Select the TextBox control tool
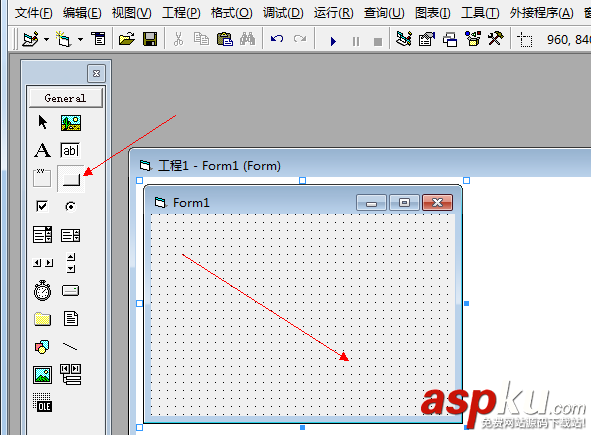This screenshot has height=435, width=591. point(70,150)
